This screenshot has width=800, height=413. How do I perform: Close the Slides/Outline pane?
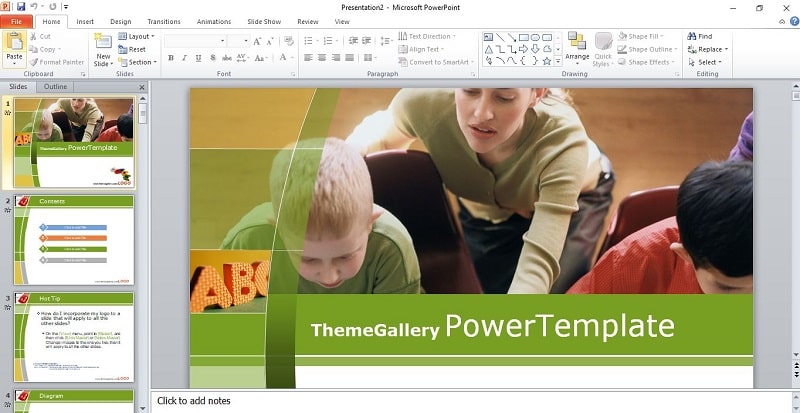point(142,87)
